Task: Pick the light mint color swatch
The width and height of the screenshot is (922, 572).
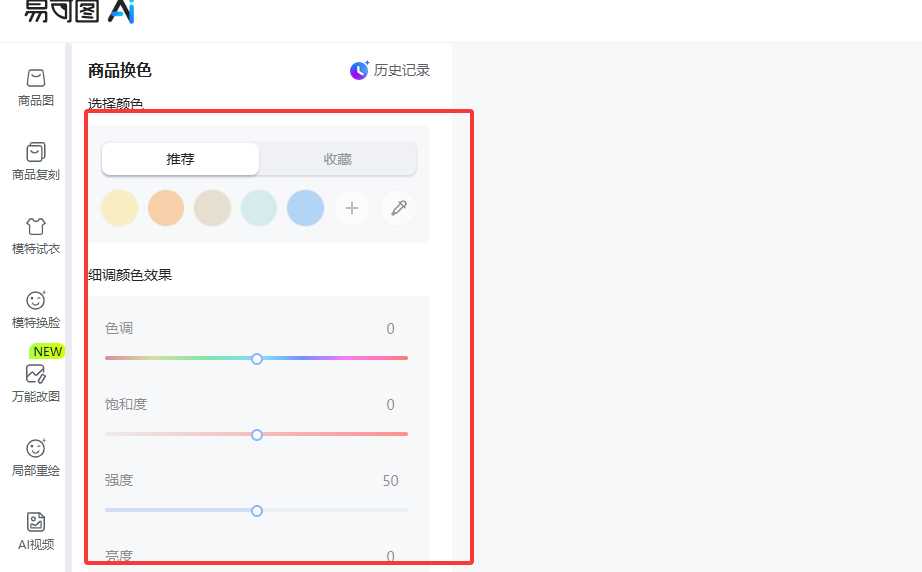Action: click(x=259, y=208)
